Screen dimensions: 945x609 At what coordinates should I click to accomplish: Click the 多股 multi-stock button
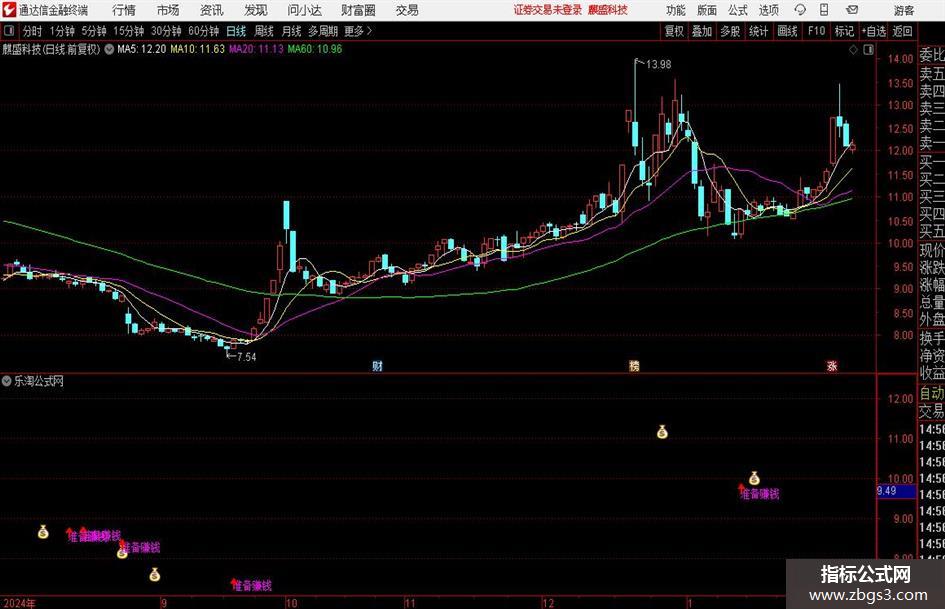[x=730, y=31]
